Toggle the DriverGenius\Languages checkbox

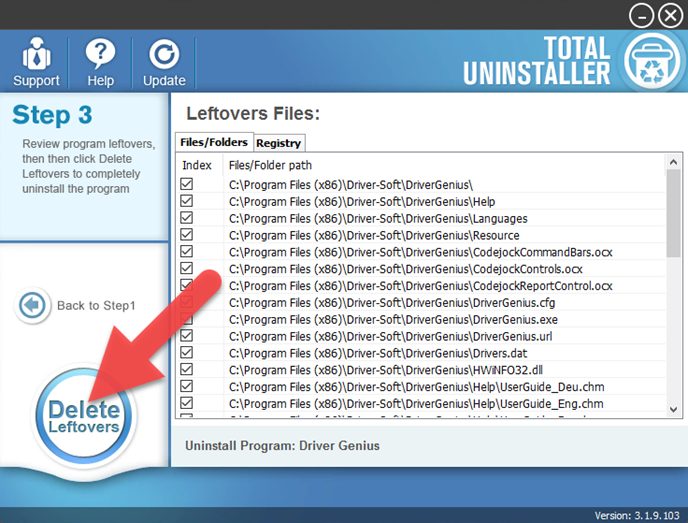(186, 218)
